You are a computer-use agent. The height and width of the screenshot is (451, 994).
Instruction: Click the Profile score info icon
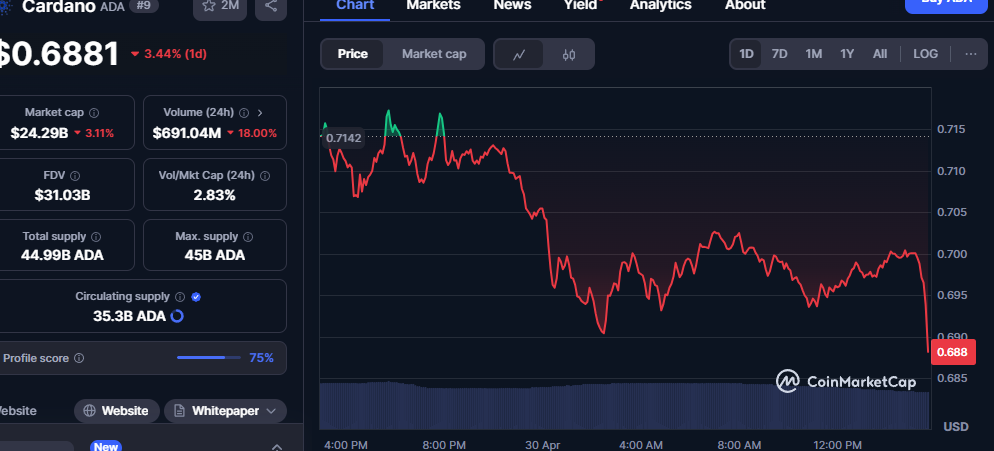pyautogui.click(x=79, y=358)
